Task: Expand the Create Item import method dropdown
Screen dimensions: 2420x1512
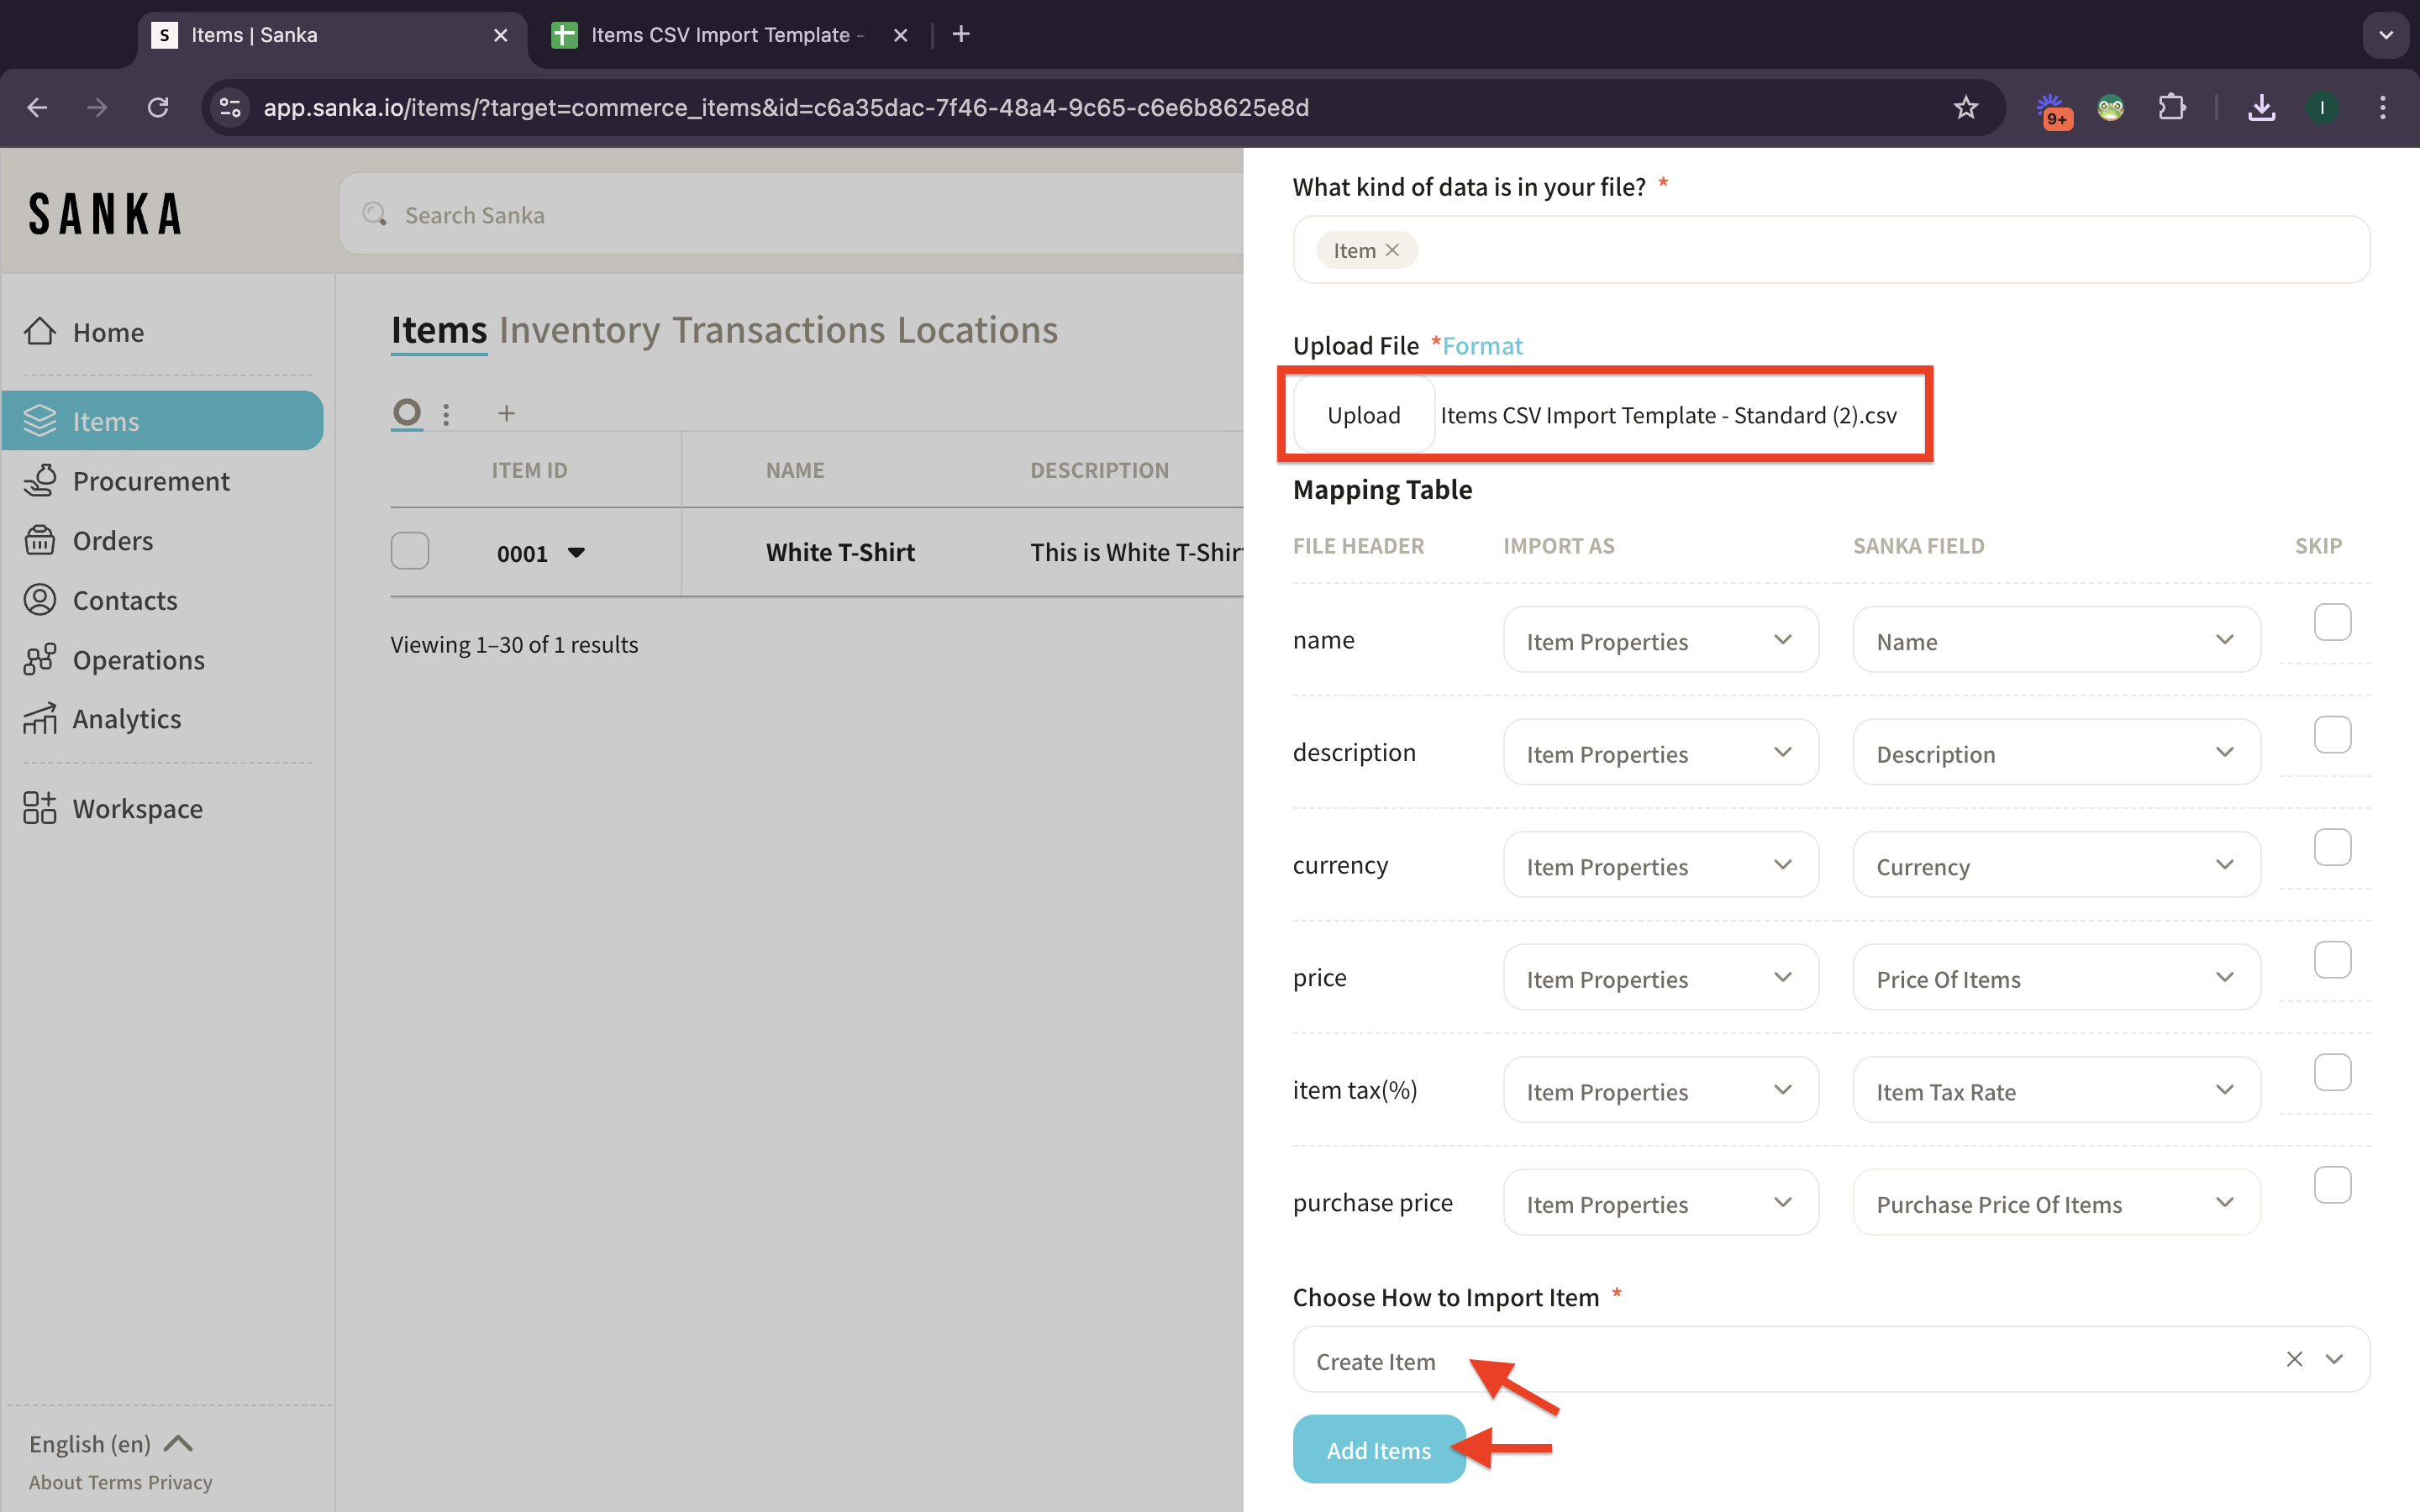Action: [2333, 1359]
